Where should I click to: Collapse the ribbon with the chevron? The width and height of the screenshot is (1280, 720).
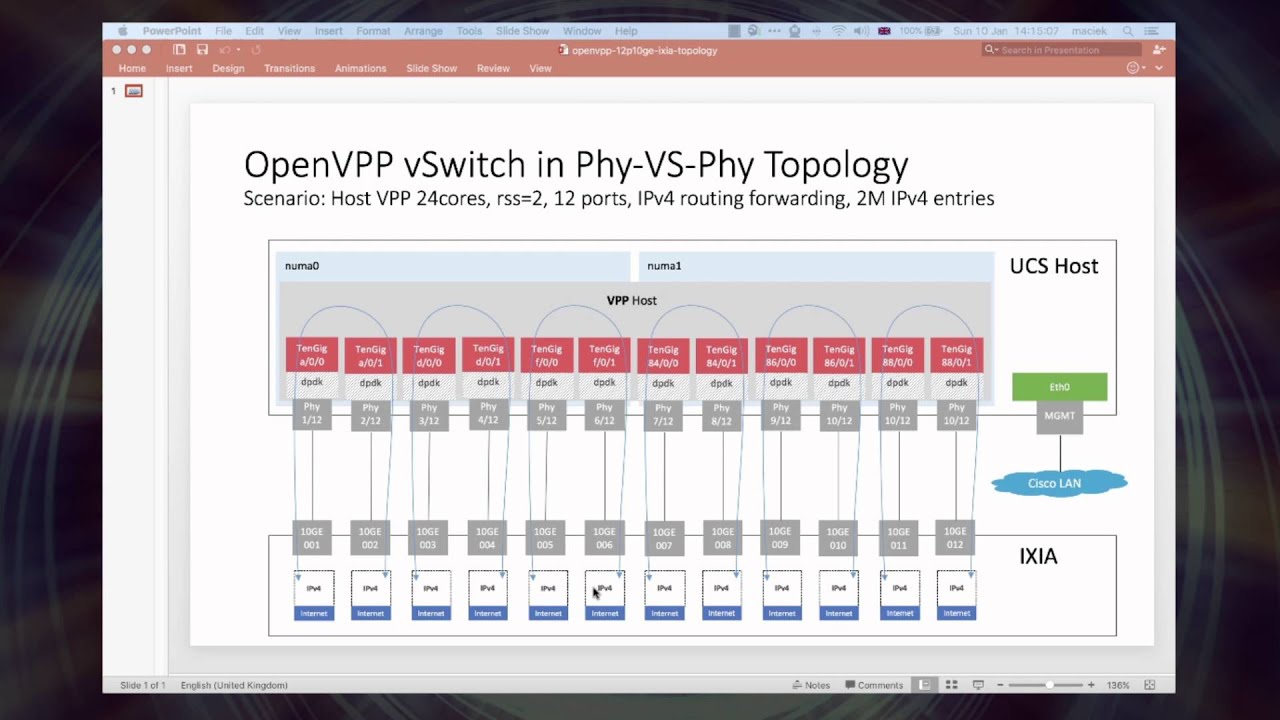pyautogui.click(x=1159, y=68)
